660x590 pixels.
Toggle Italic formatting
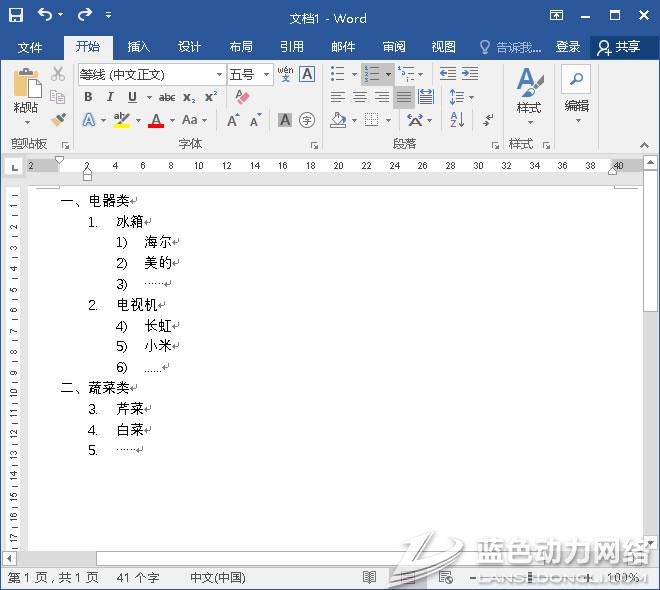[110, 97]
